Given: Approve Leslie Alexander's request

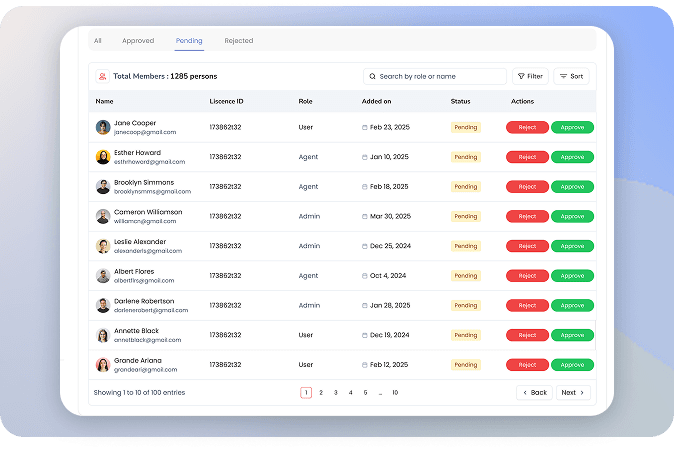Looking at the screenshot, I should tap(572, 246).
